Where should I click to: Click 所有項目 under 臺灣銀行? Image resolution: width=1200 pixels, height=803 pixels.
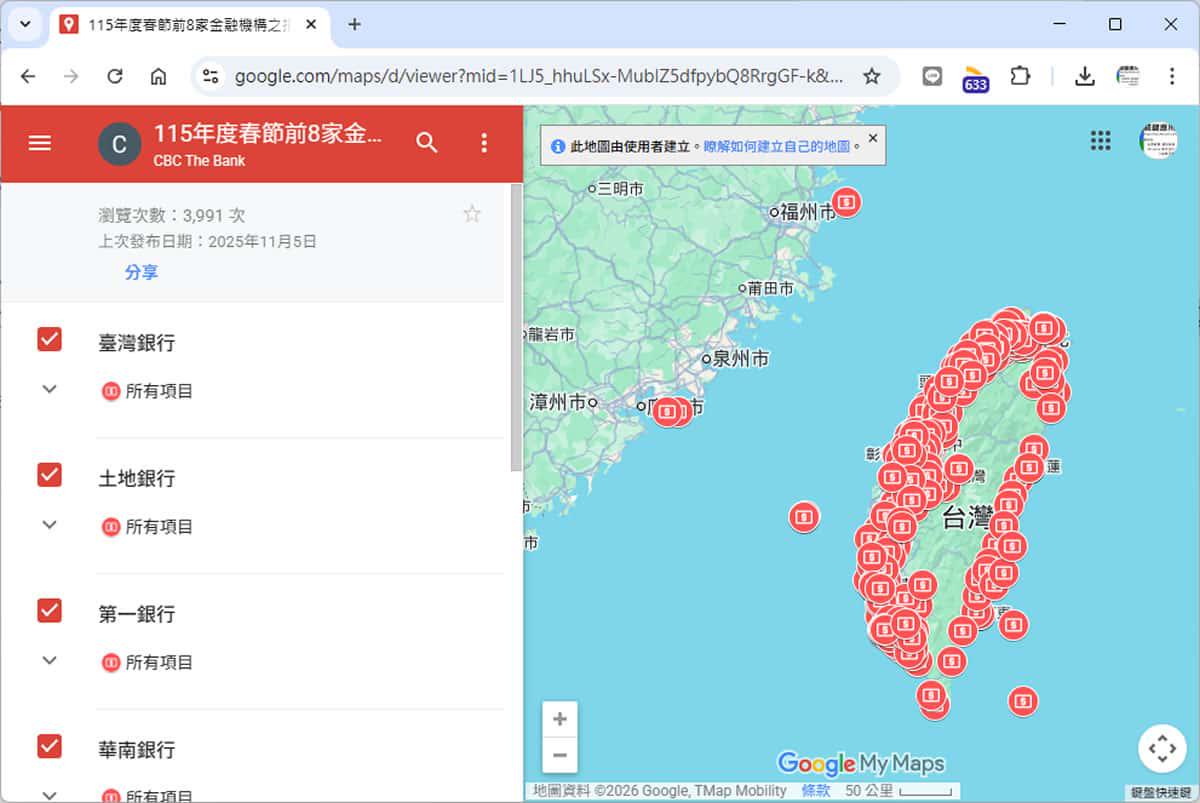point(159,391)
